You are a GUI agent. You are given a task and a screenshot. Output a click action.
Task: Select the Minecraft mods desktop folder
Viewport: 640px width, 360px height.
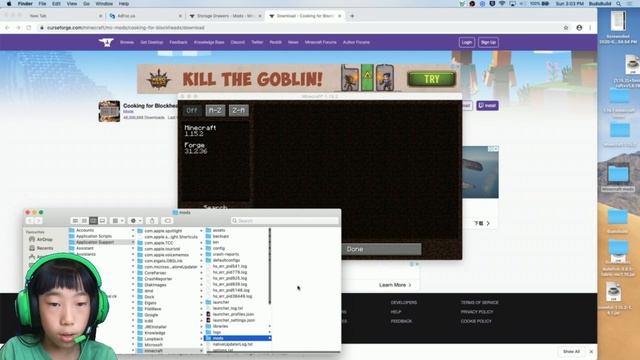coord(618,178)
